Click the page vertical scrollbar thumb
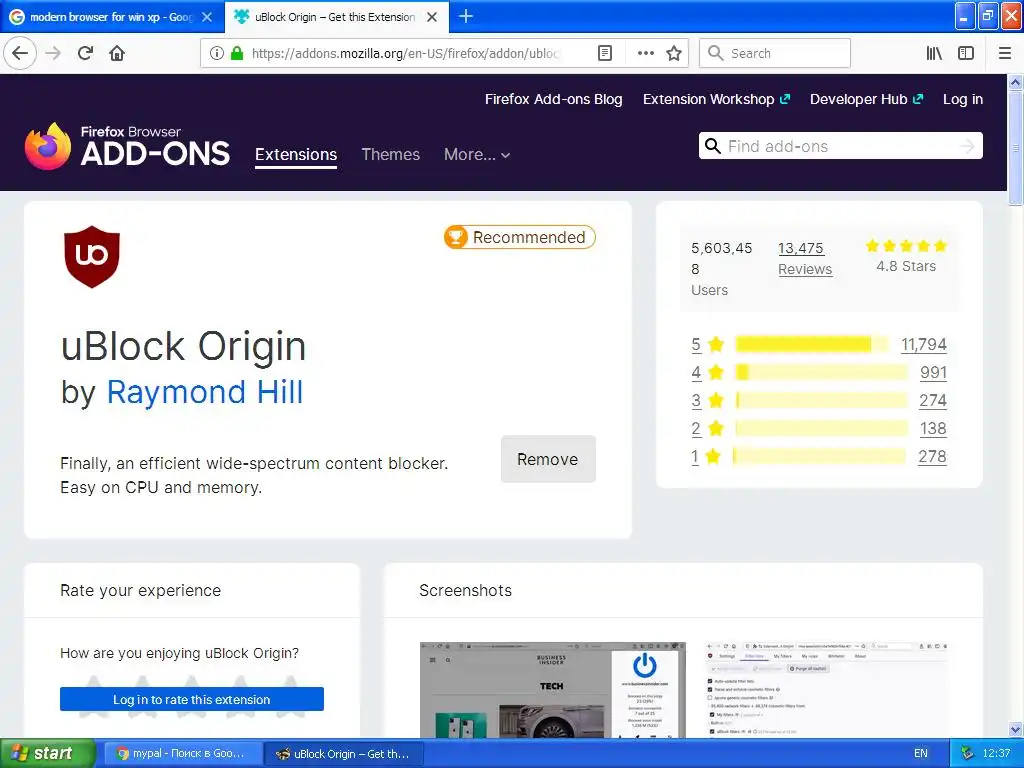The image size is (1024, 768). pos(1015,148)
